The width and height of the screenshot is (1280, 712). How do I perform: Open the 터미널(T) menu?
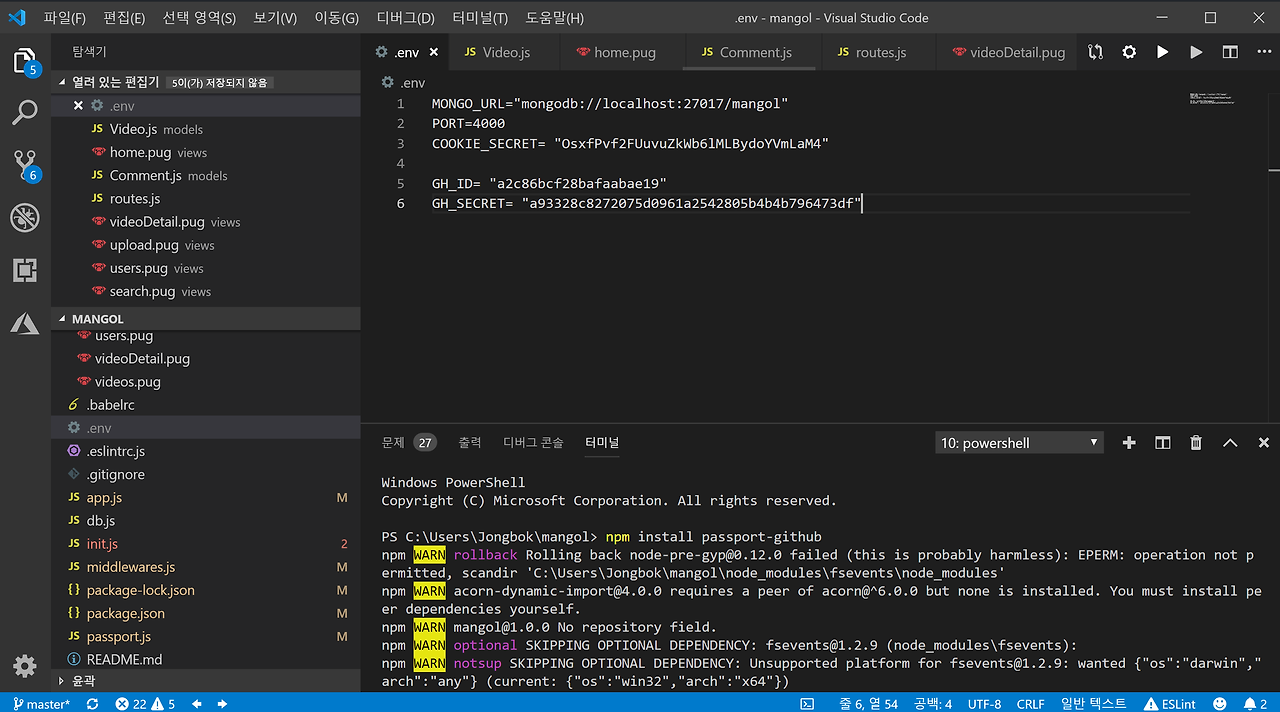pos(480,18)
